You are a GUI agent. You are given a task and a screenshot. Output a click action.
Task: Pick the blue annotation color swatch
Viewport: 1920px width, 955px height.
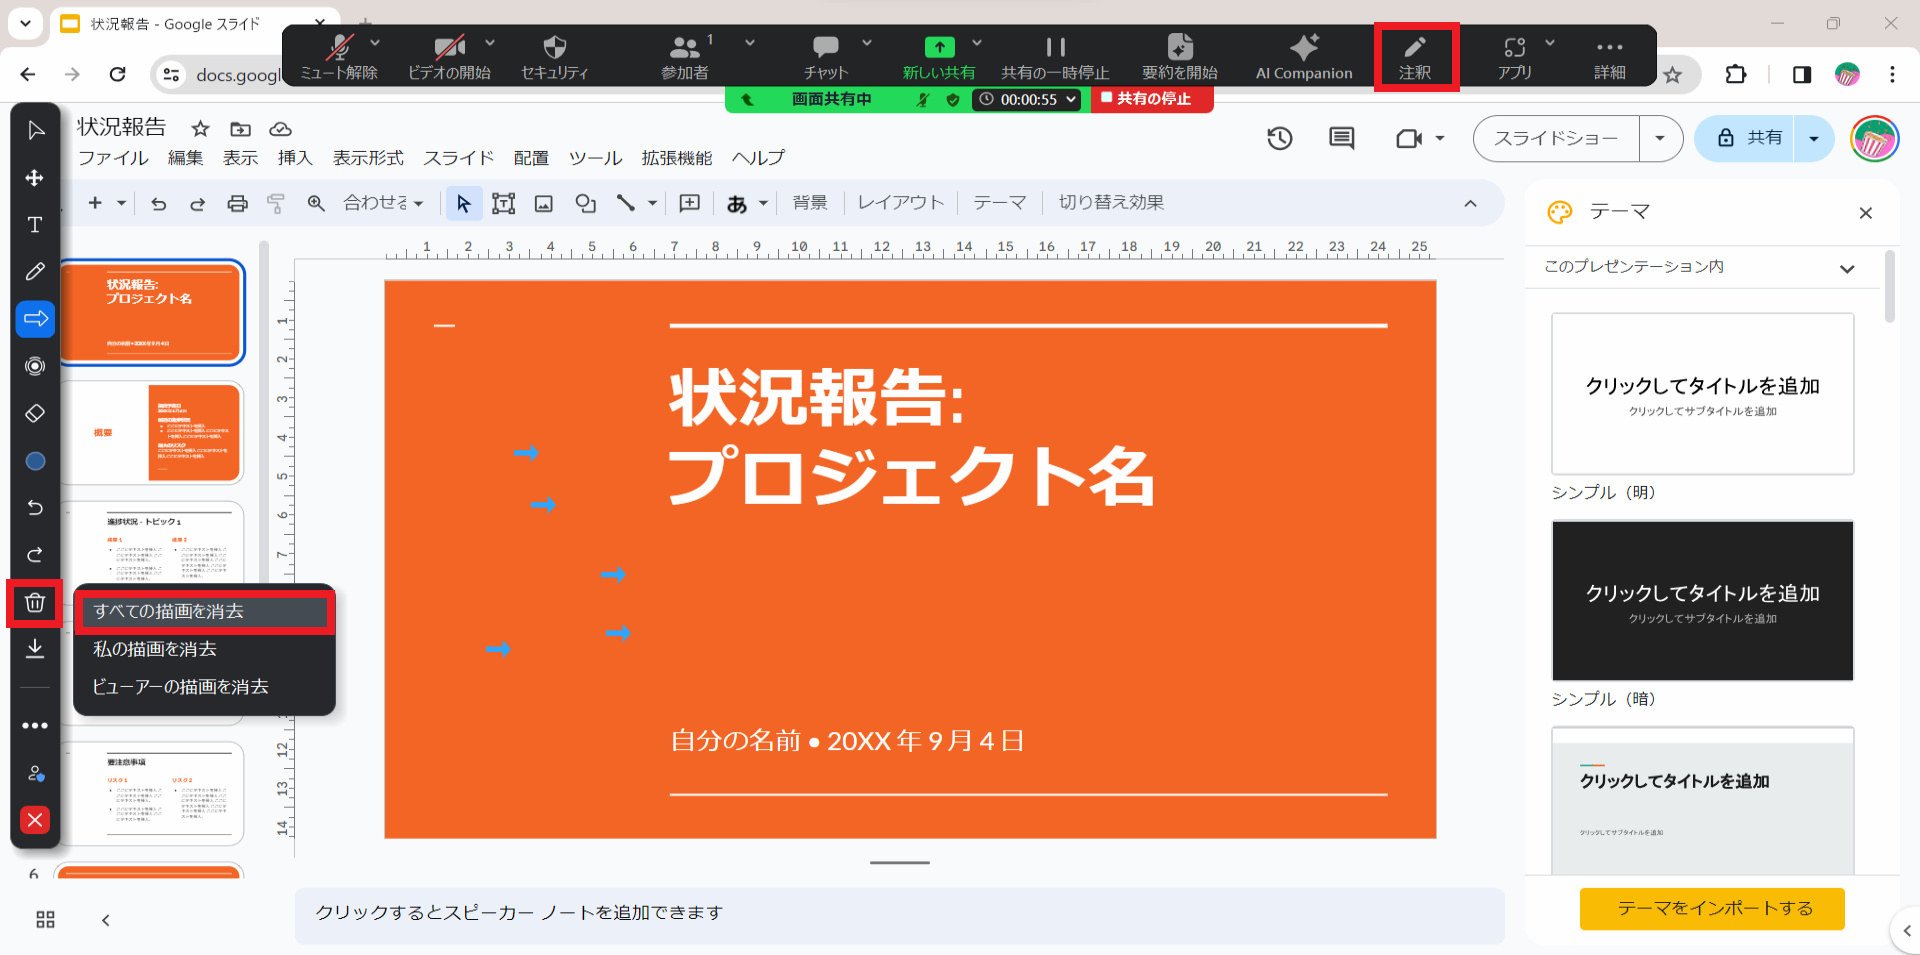pyautogui.click(x=35, y=461)
